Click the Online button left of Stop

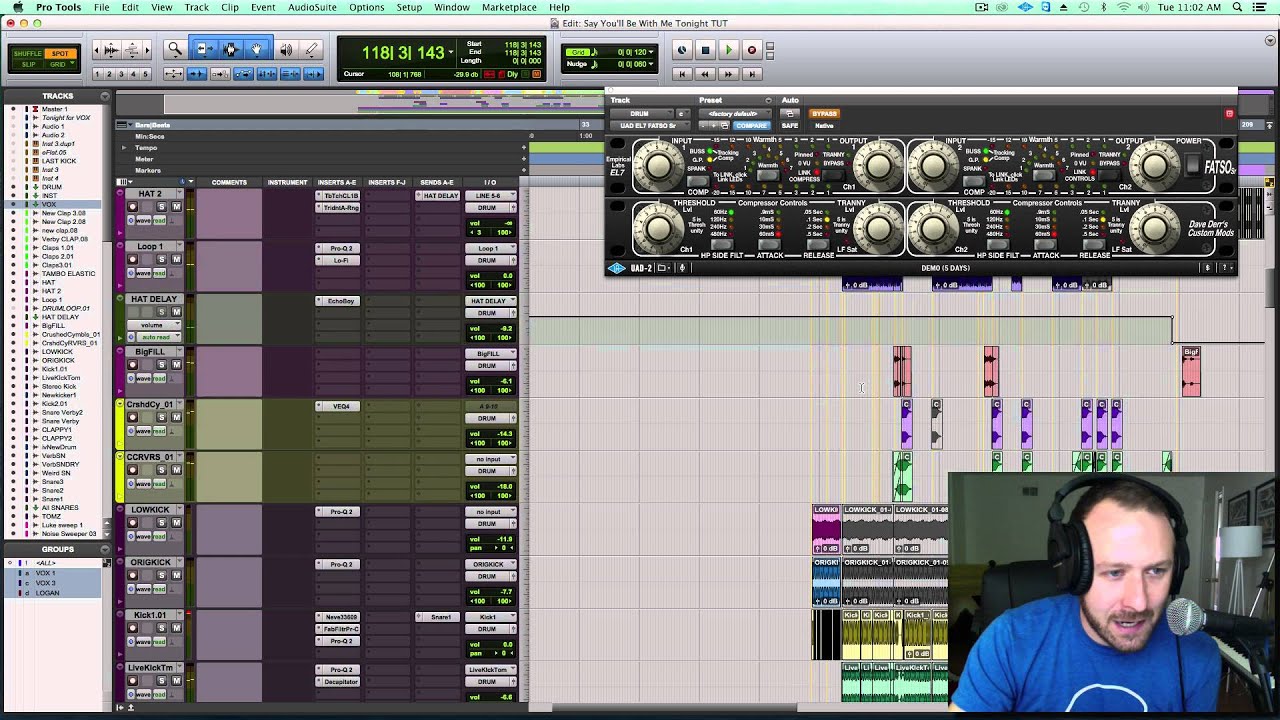pos(682,50)
